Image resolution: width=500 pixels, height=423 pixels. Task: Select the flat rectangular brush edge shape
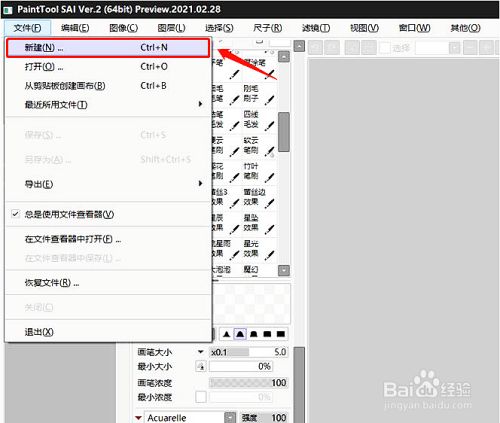[281, 334]
